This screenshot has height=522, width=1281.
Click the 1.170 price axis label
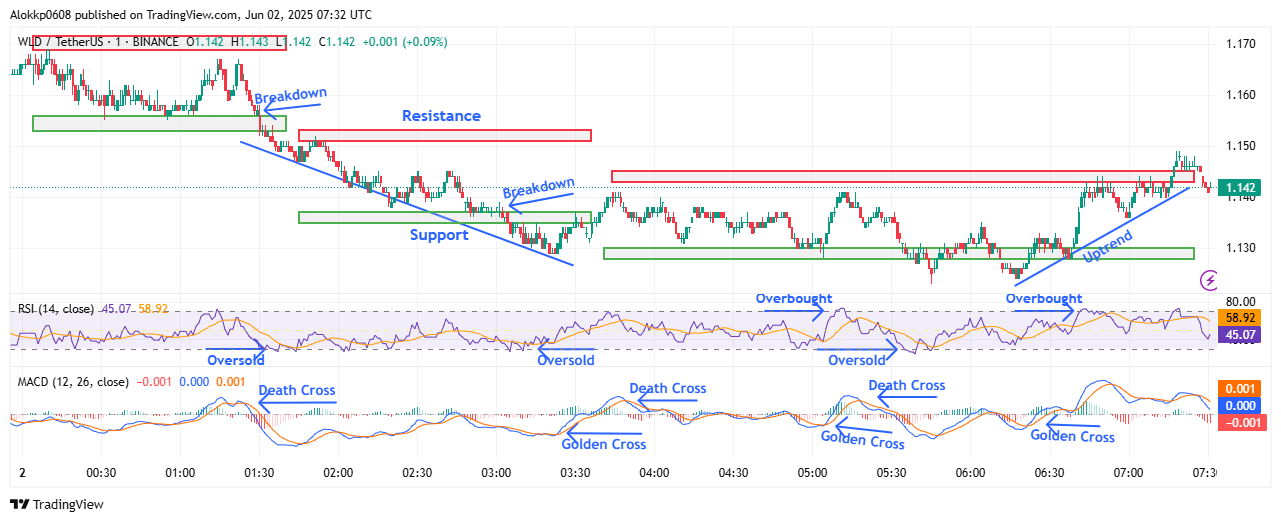click(x=1241, y=44)
